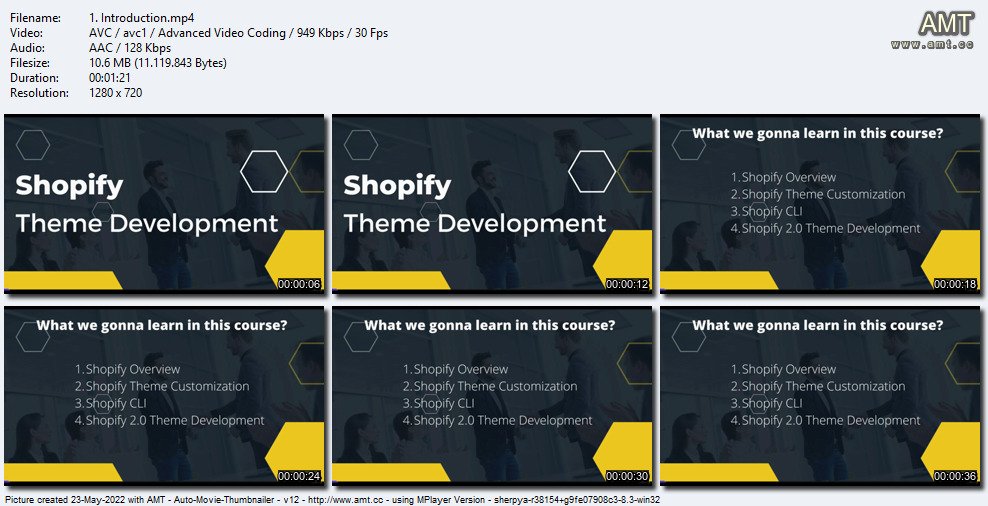This screenshot has height=506, width=988.
Task: Click the 'Resolution:' label
Action: click(x=39, y=93)
